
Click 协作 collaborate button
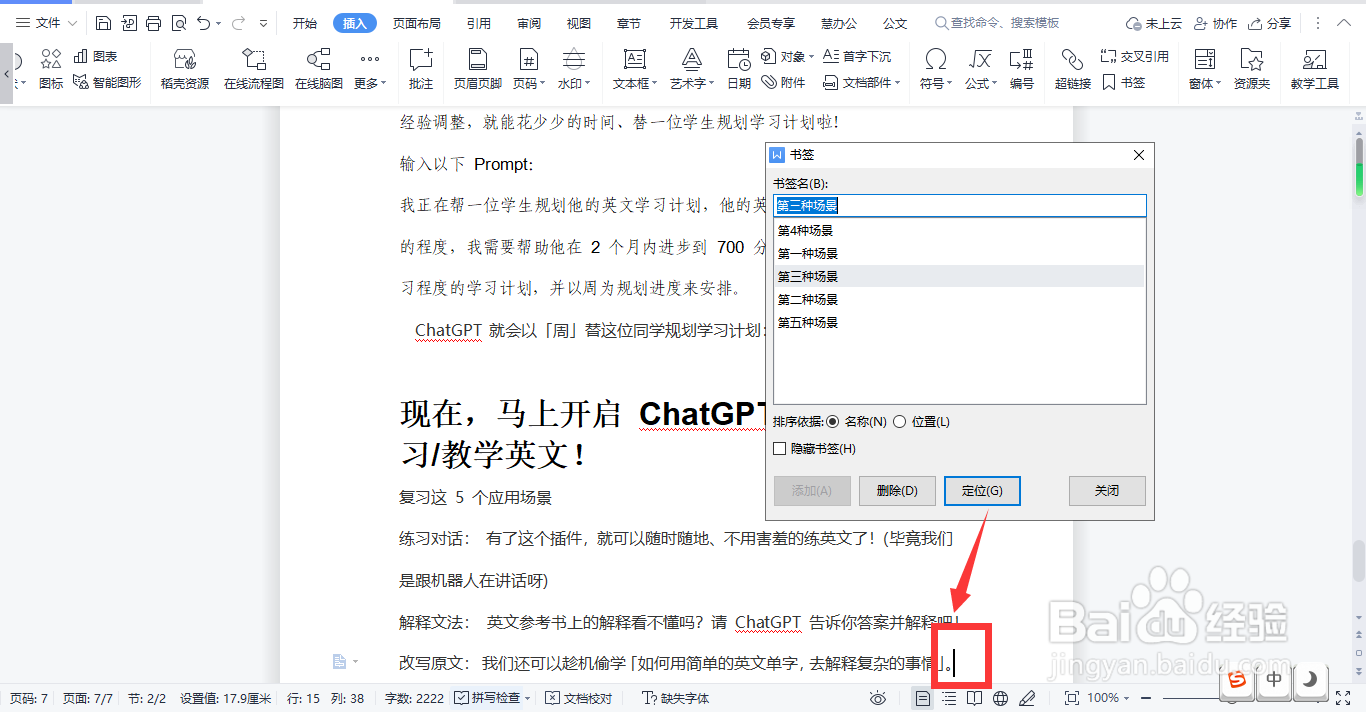point(1215,23)
